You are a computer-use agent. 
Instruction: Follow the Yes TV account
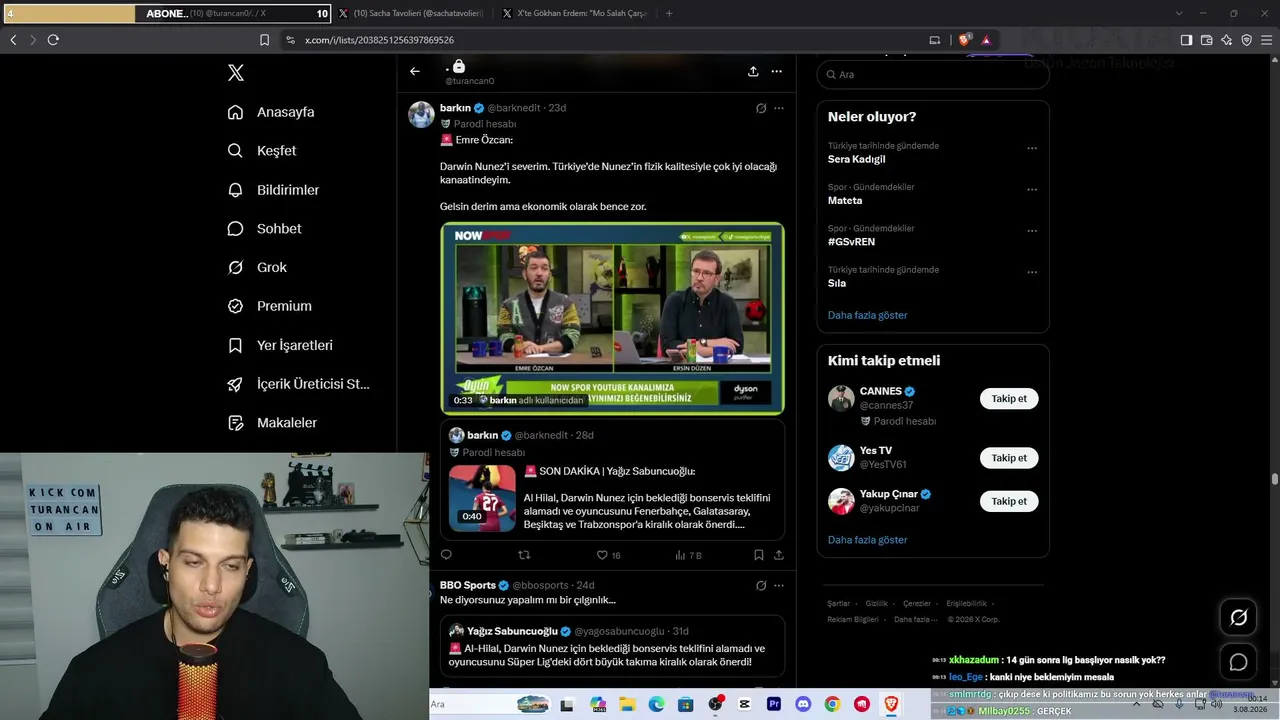pyautogui.click(x=1009, y=458)
